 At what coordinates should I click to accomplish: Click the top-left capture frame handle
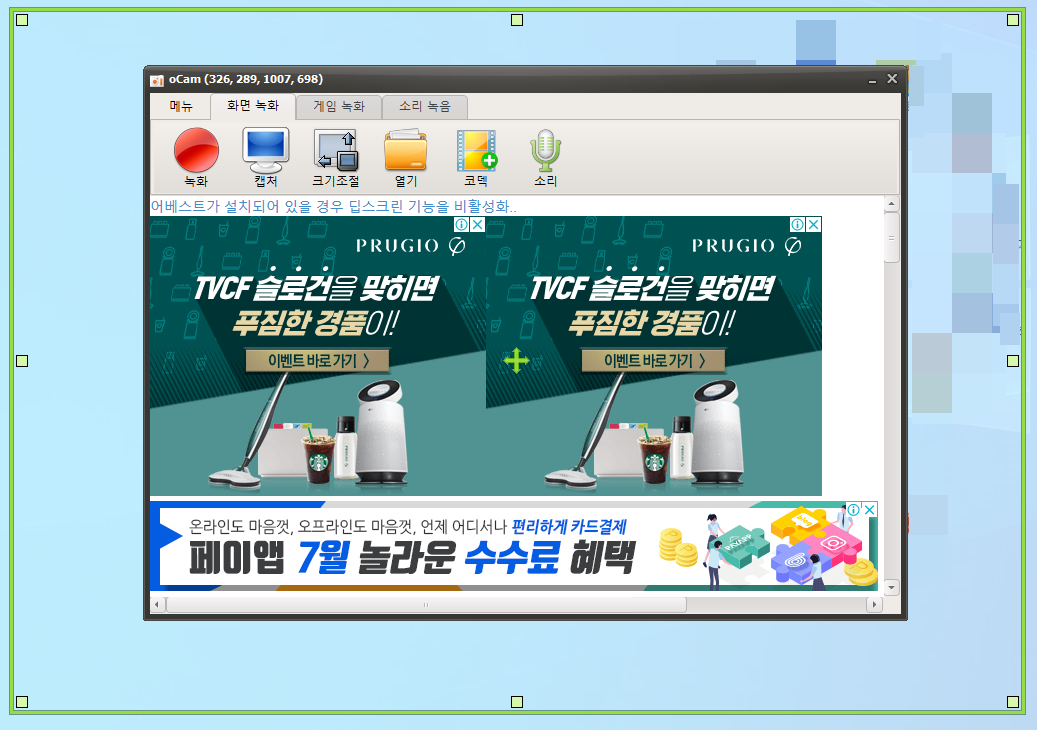(x=22, y=20)
